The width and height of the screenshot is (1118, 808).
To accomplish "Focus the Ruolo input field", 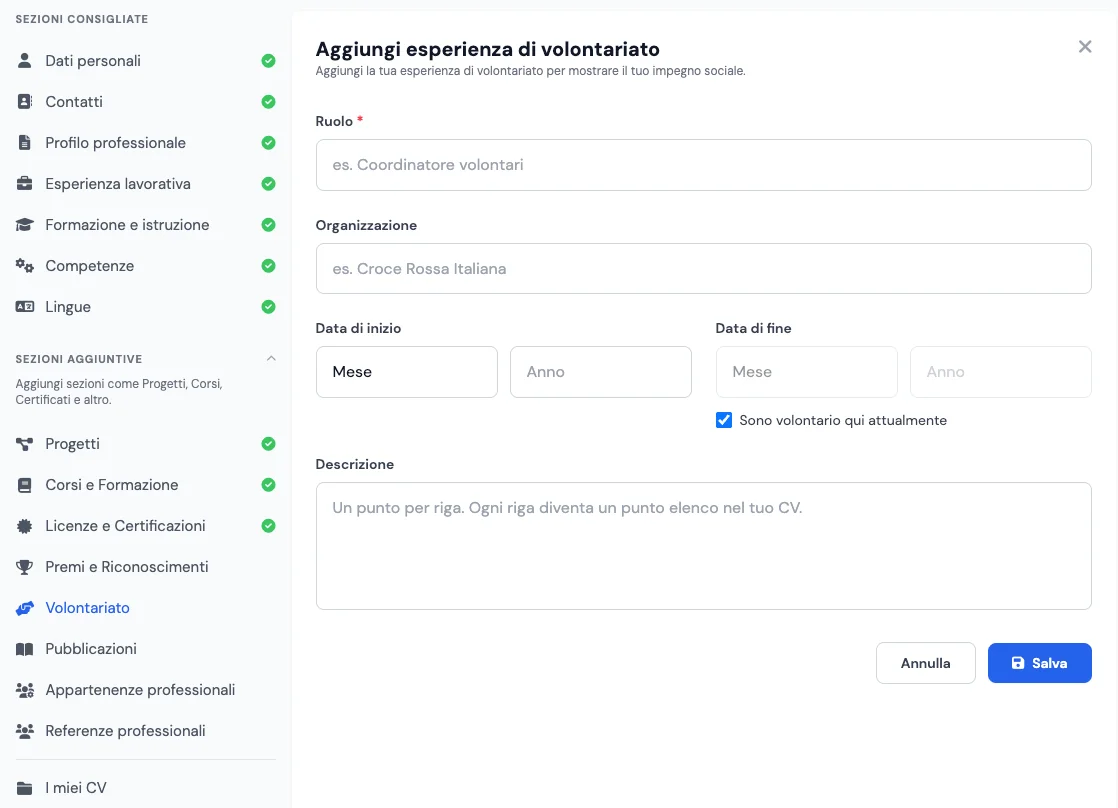I will point(704,165).
